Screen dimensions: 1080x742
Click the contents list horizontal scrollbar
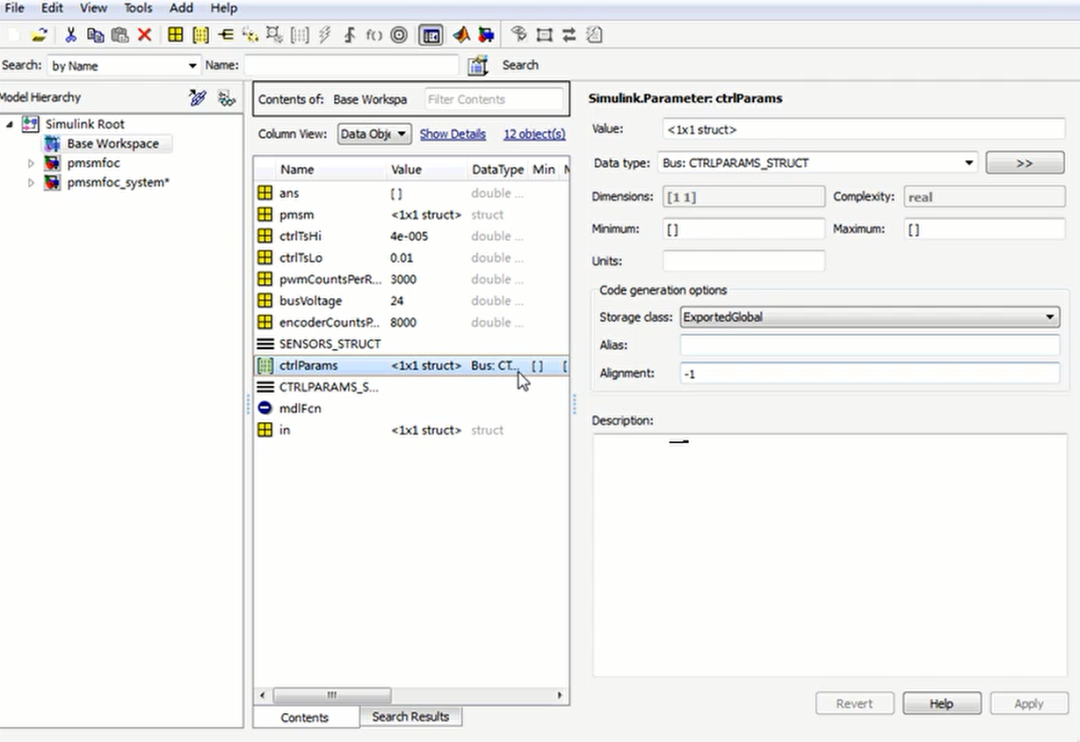[x=330, y=695]
